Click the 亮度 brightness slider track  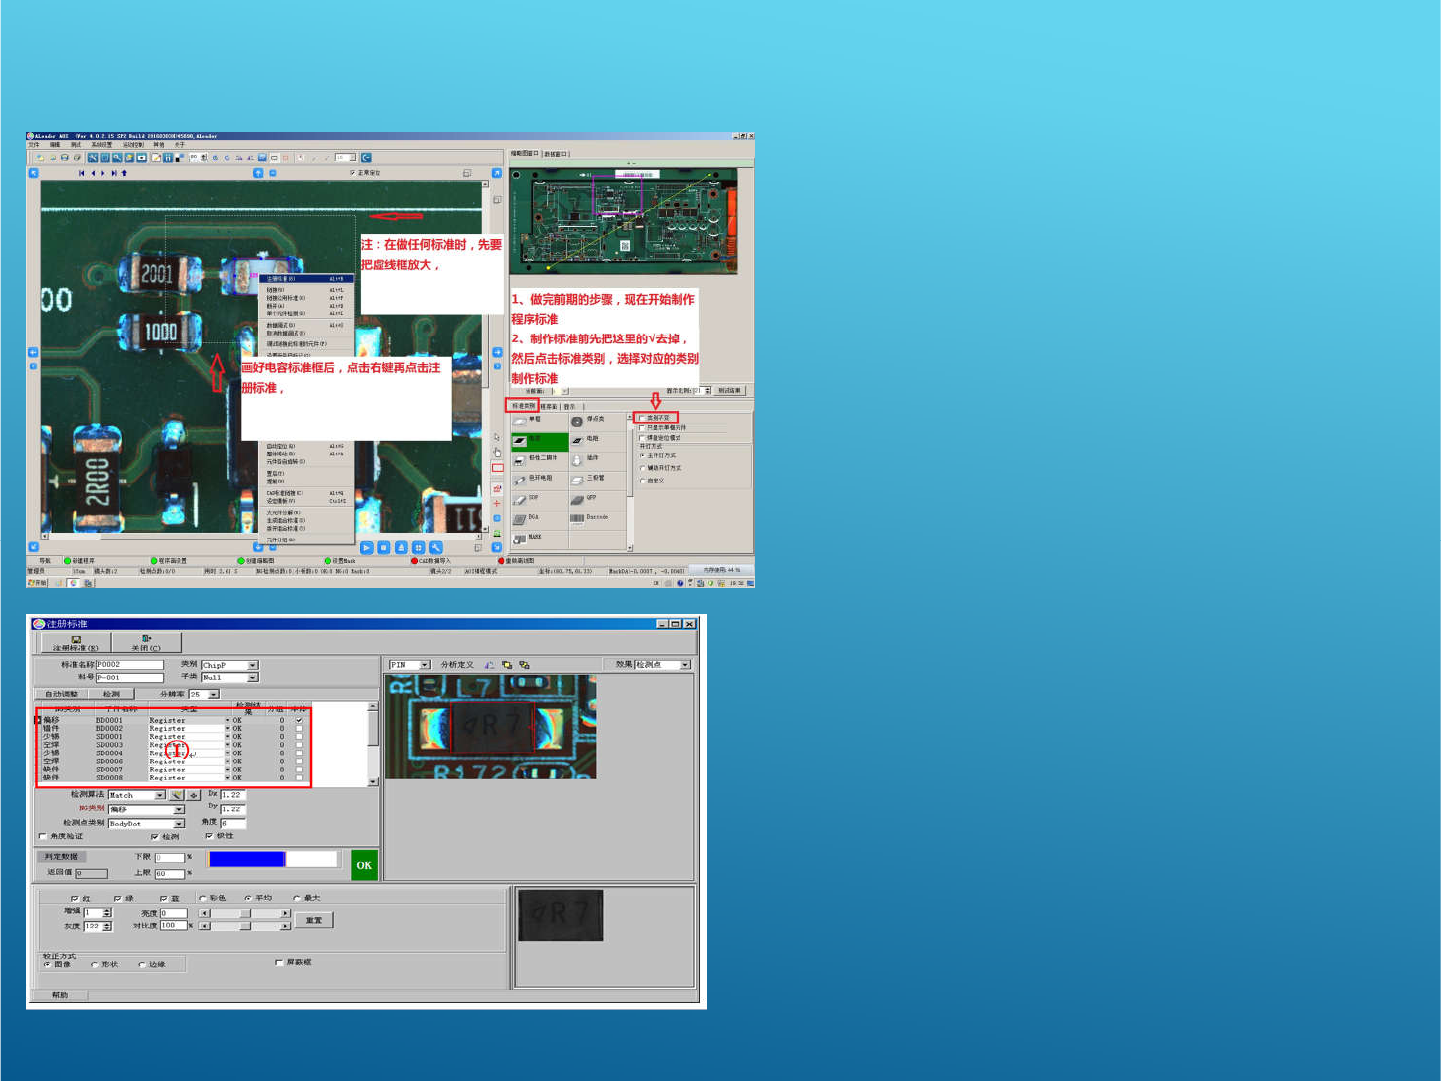pos(245,913)
